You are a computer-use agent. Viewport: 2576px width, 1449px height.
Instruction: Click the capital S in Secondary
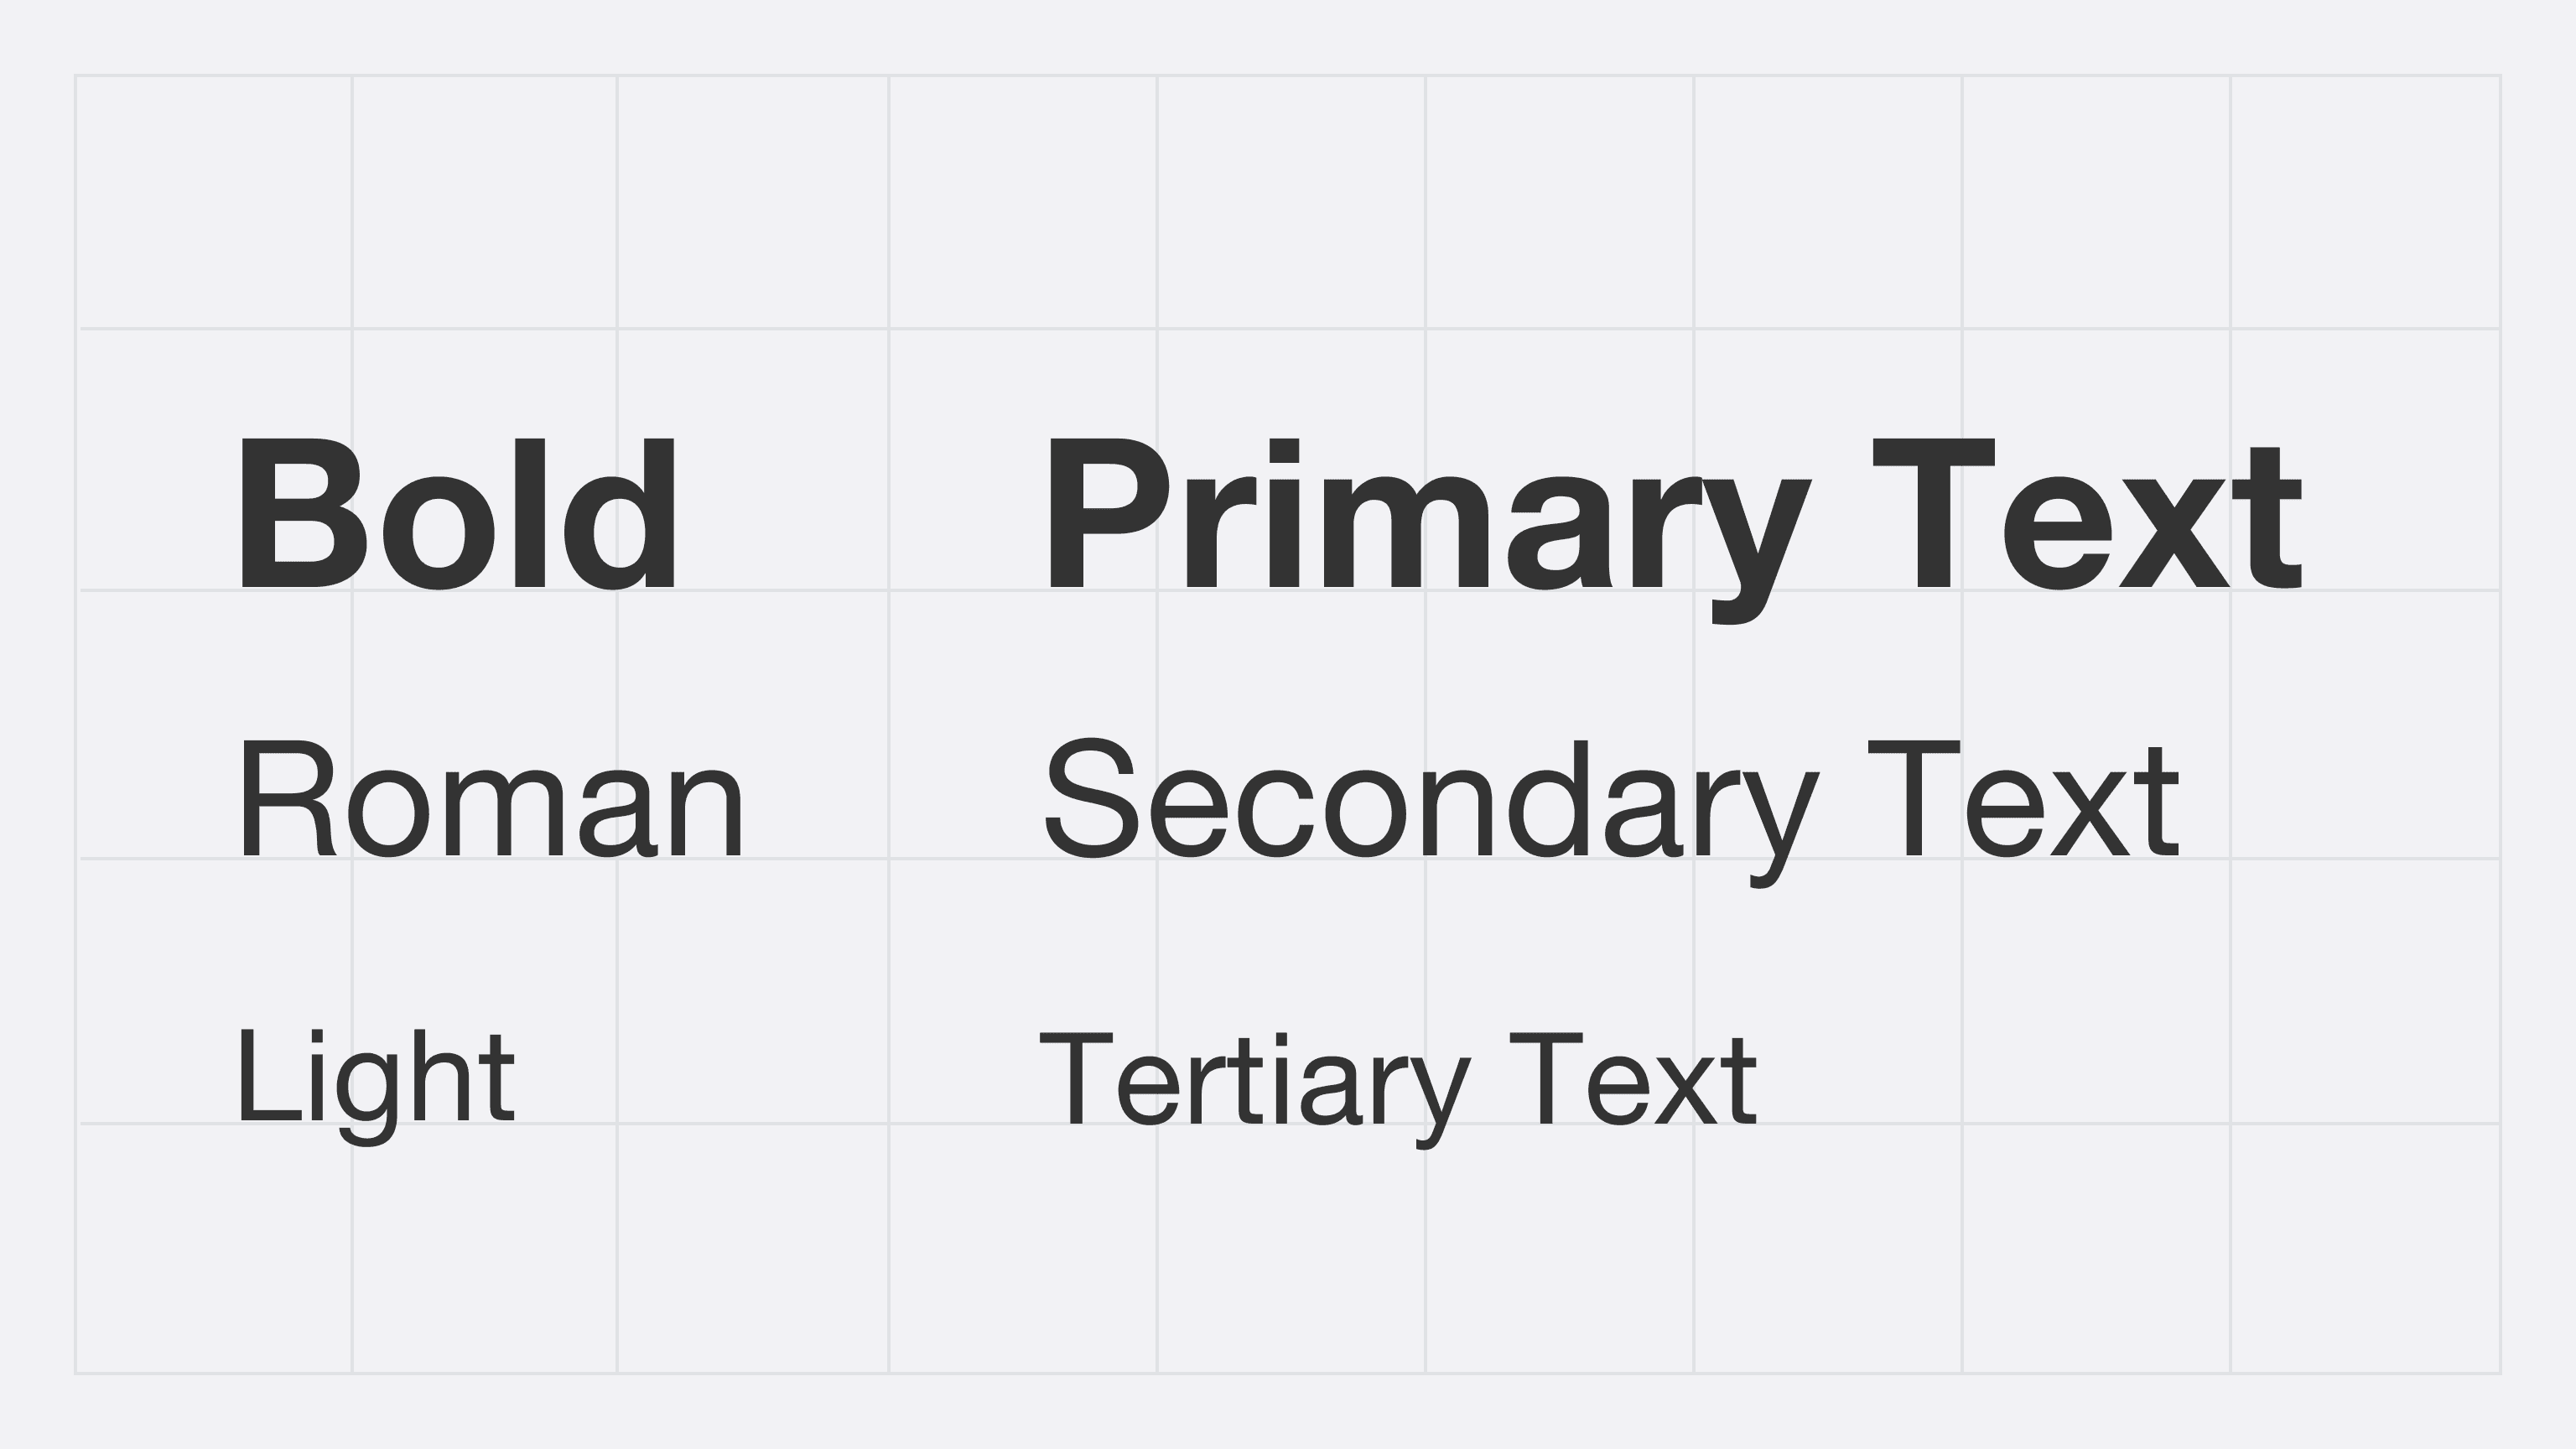point(1091,798)
